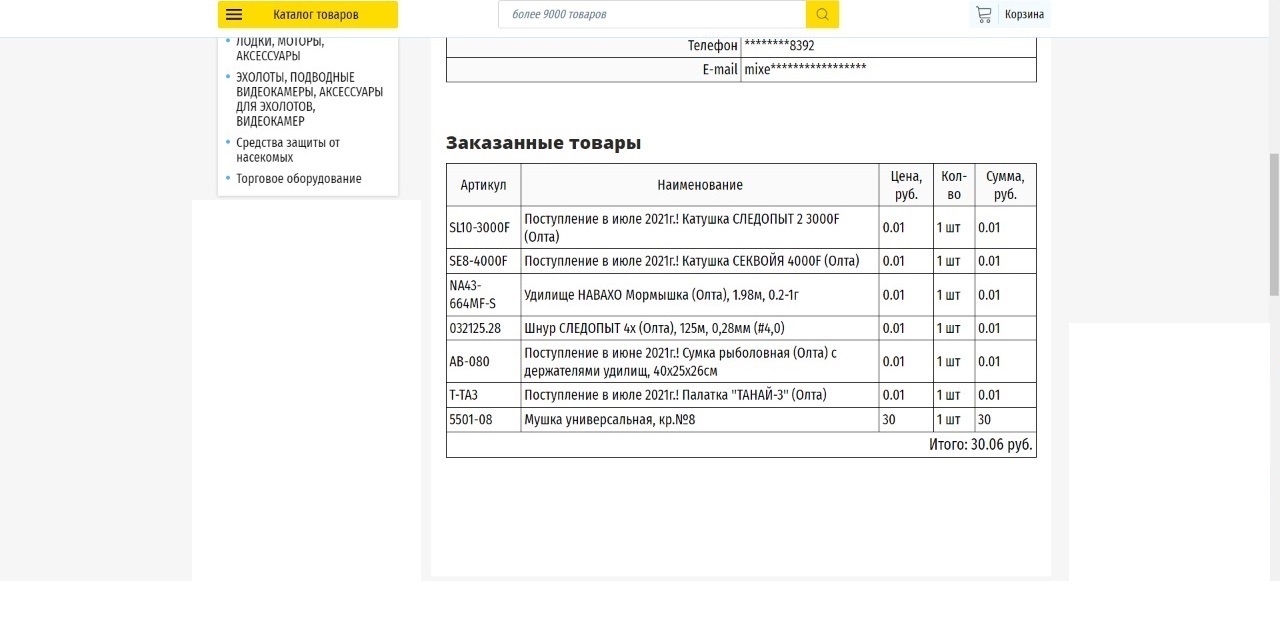Focus the "более 9000 товаров" search field
1280x642 pixels.
652,14
